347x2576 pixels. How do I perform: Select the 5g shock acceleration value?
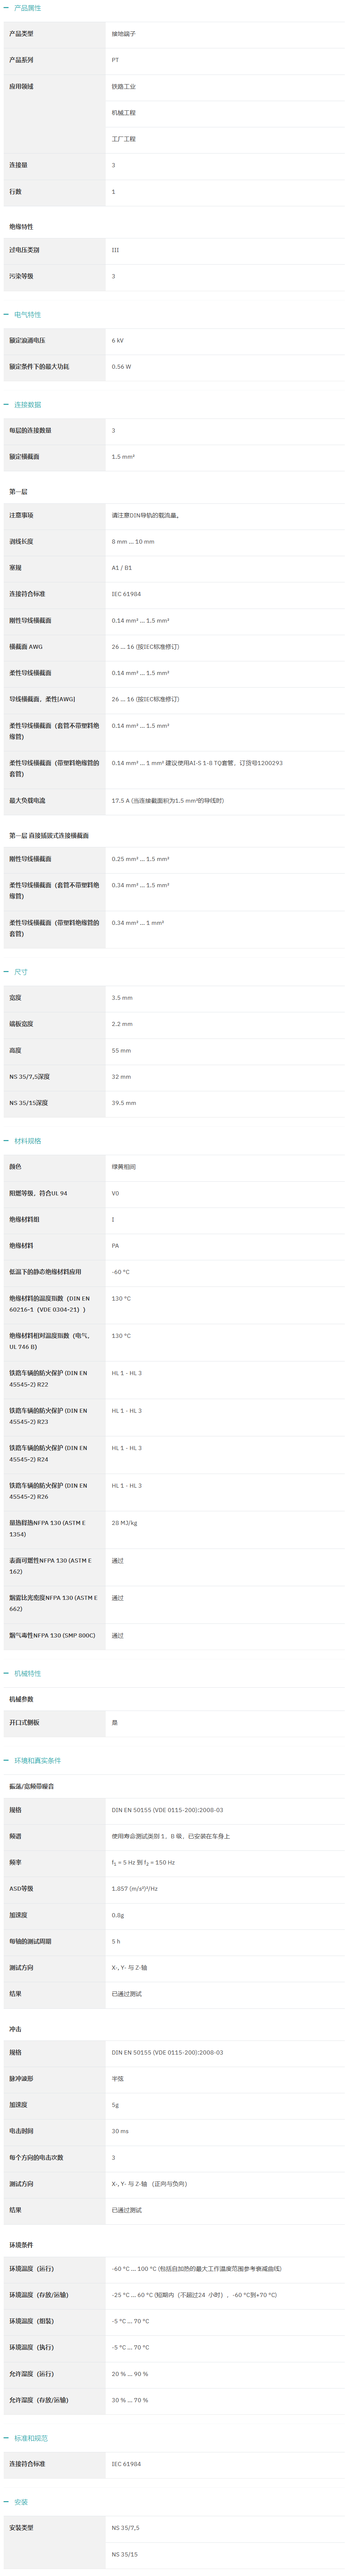pos(115,2105)
